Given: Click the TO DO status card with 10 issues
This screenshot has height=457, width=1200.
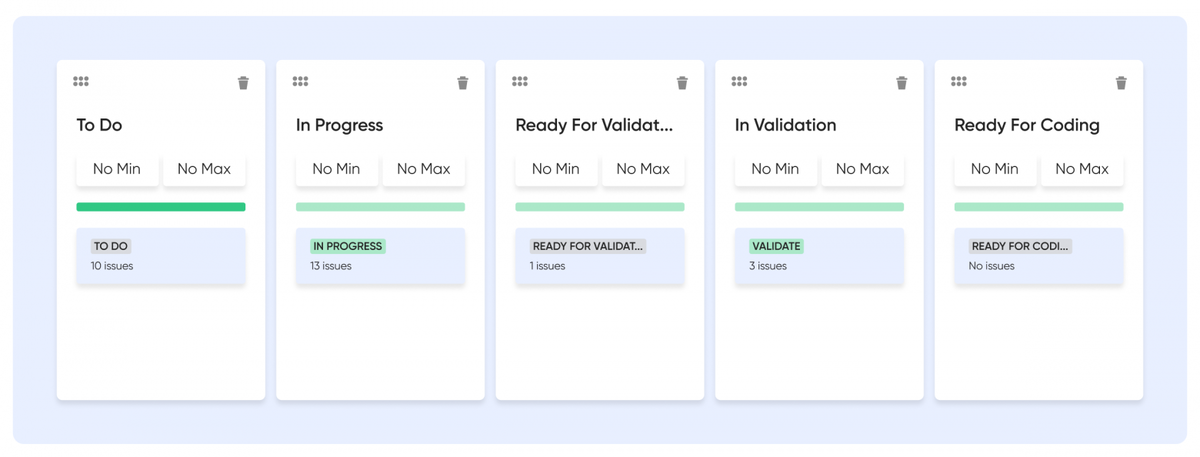Looking at the screenshot, I should [x=161, y=256].
